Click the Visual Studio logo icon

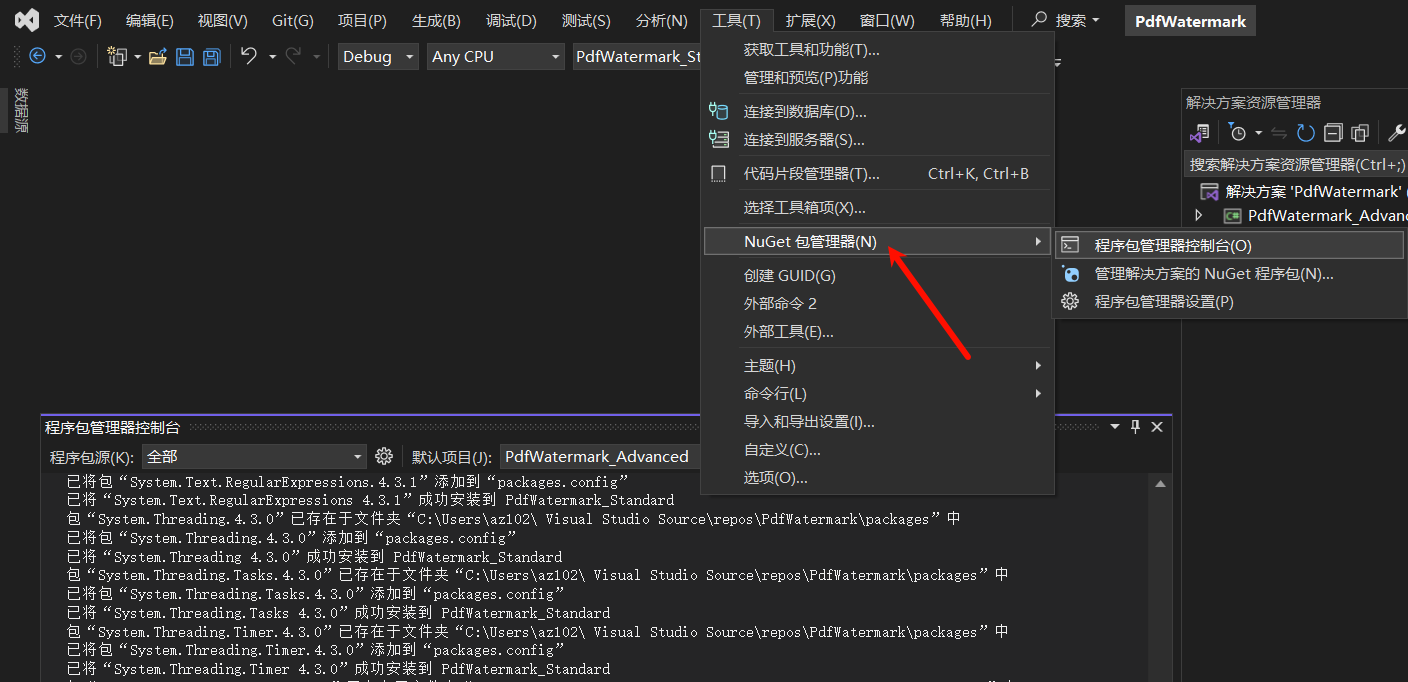point(27,20)
